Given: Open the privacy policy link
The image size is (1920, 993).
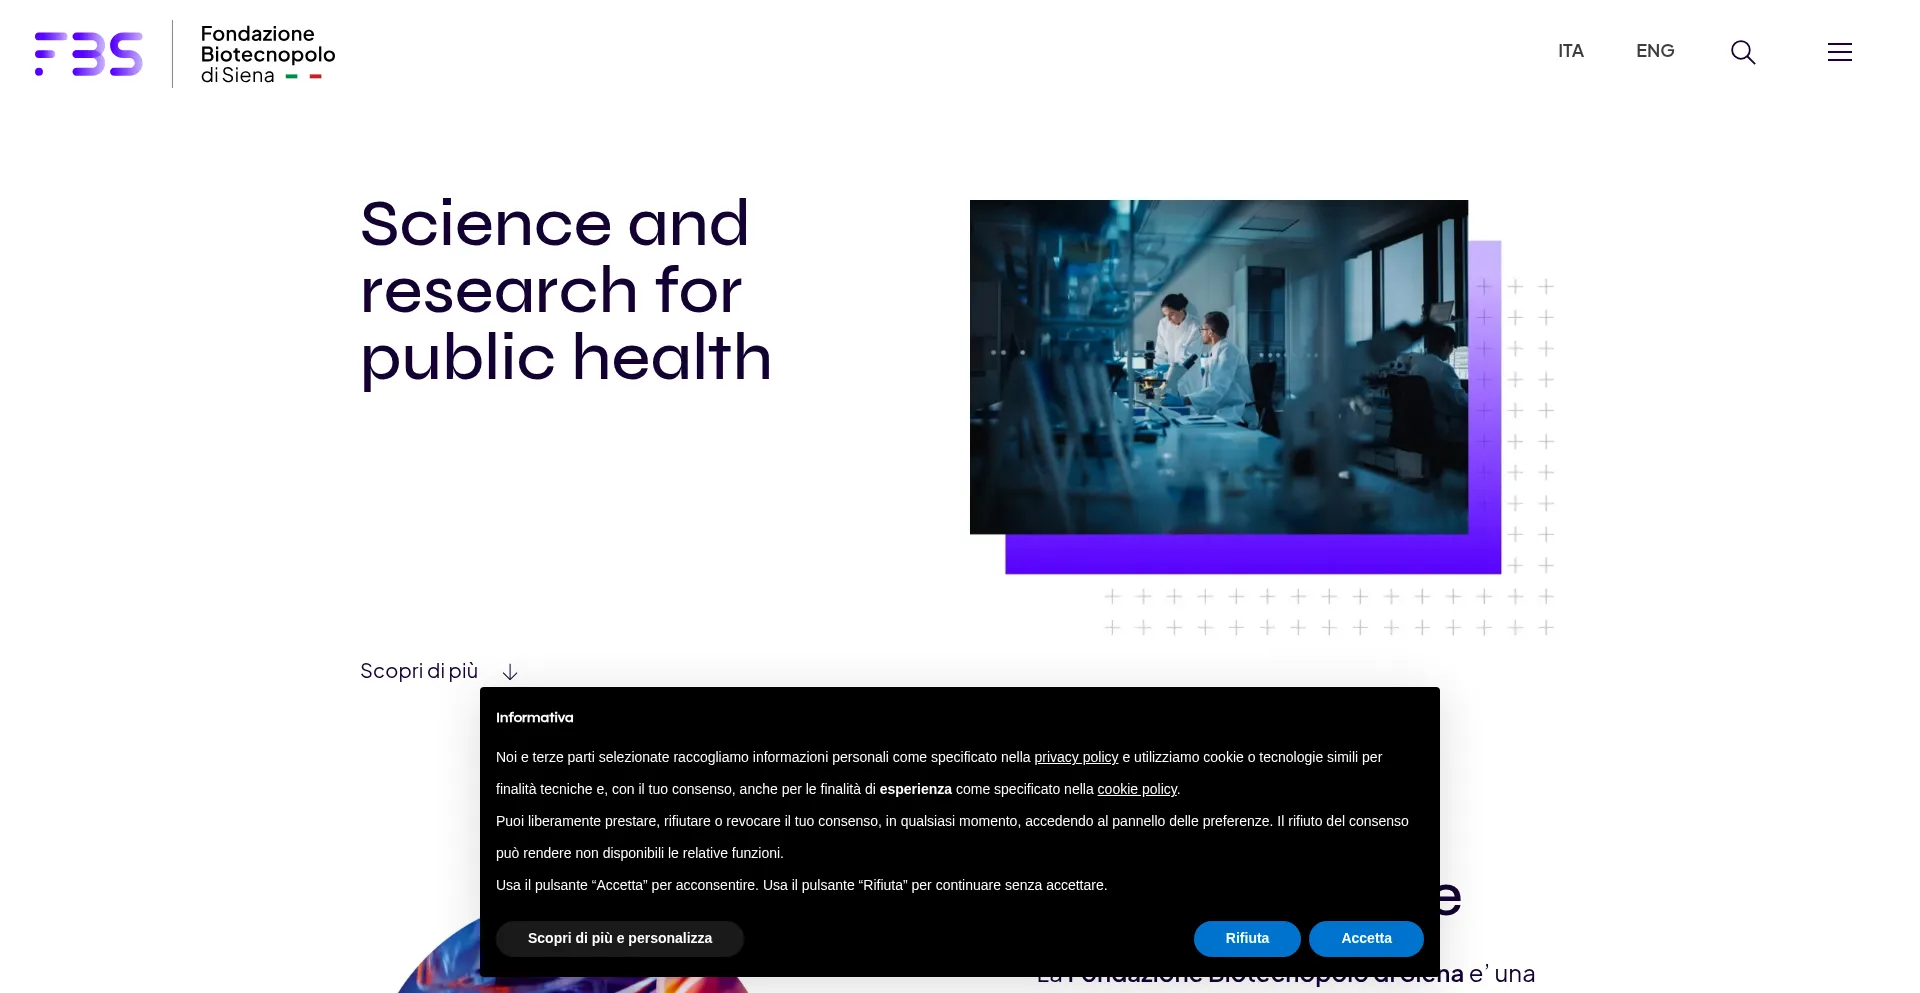Looking at the screenshot, I should 1075,757.
